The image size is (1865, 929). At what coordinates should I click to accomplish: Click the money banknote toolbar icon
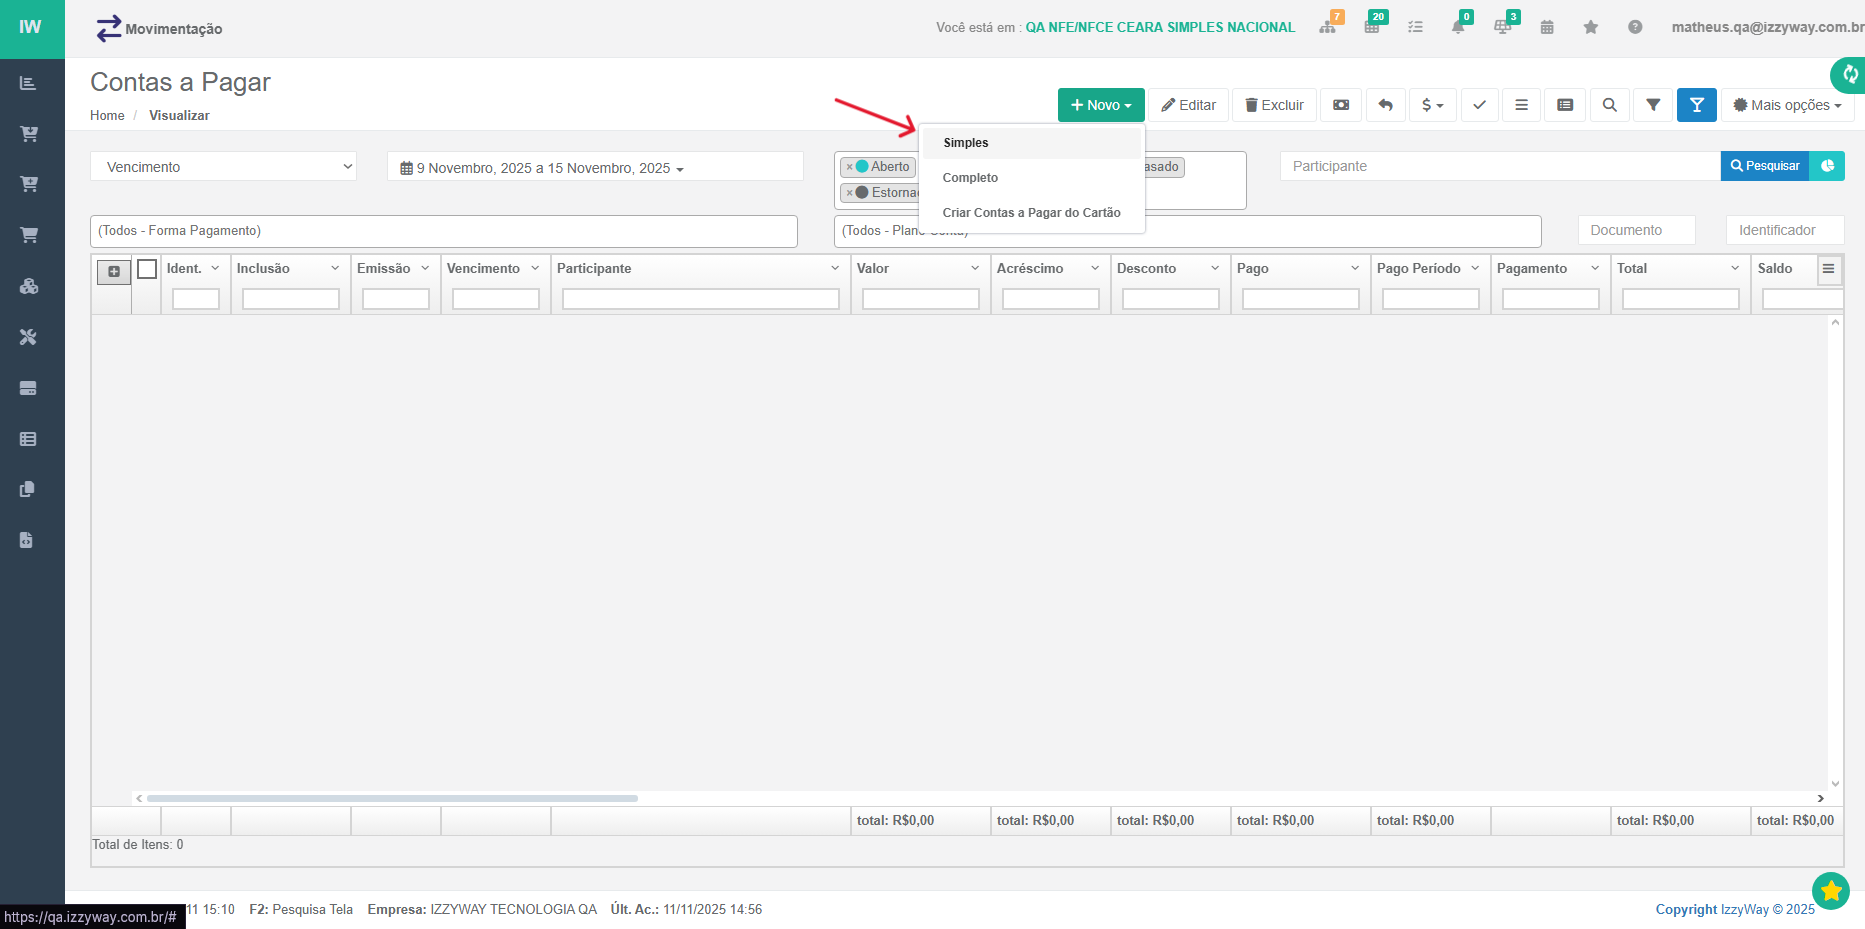coord(1341,105)
